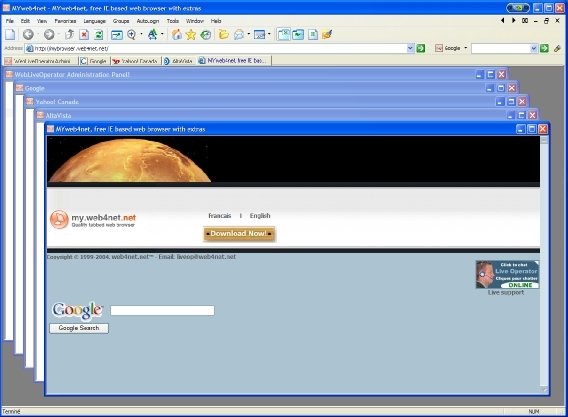Click the oval pill button in title bar
The width and height of the screenshot is (568, 417).
(x=518, y=8)
